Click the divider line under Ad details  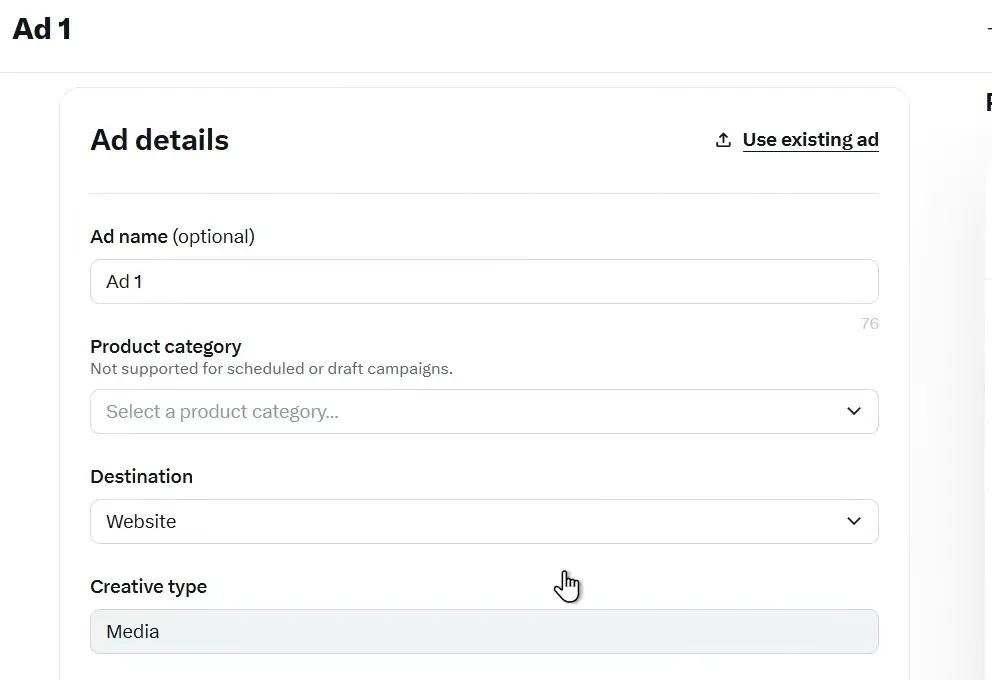[484, 193]
